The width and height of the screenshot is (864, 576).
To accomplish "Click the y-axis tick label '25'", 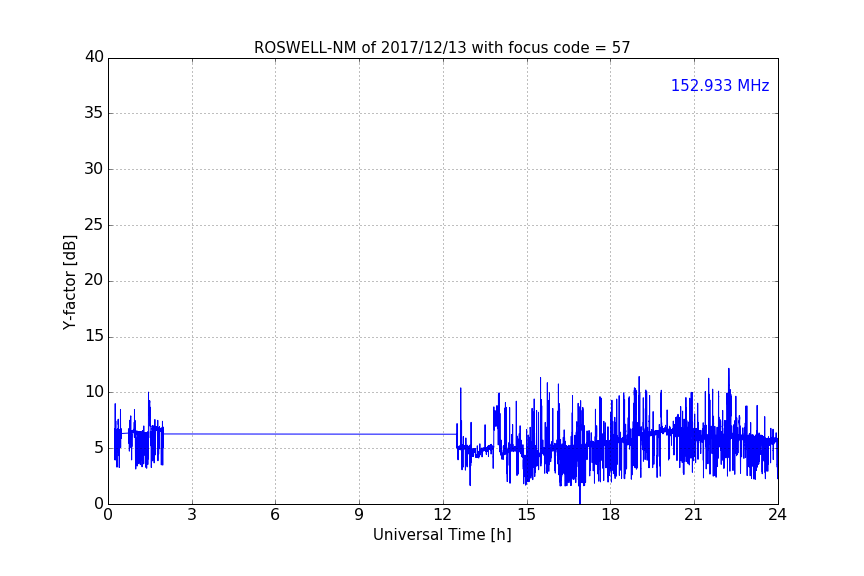I will pyautogui.click(x=94, y=225).
